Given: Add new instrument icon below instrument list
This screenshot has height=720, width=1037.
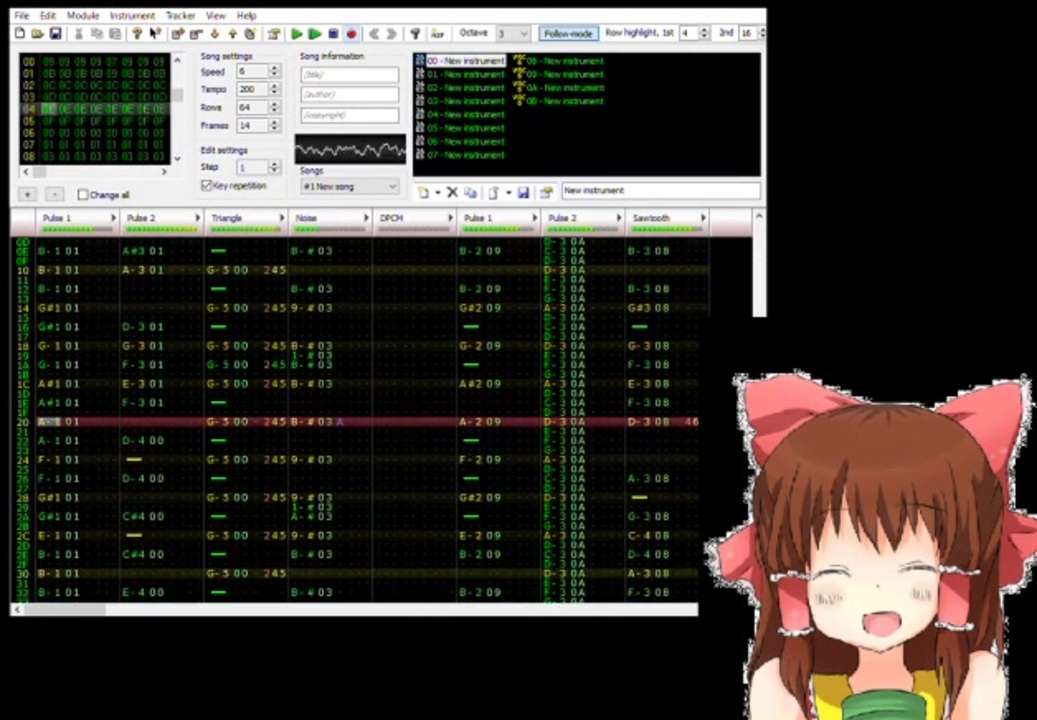Looking at the screenshot, I should 423,192.
